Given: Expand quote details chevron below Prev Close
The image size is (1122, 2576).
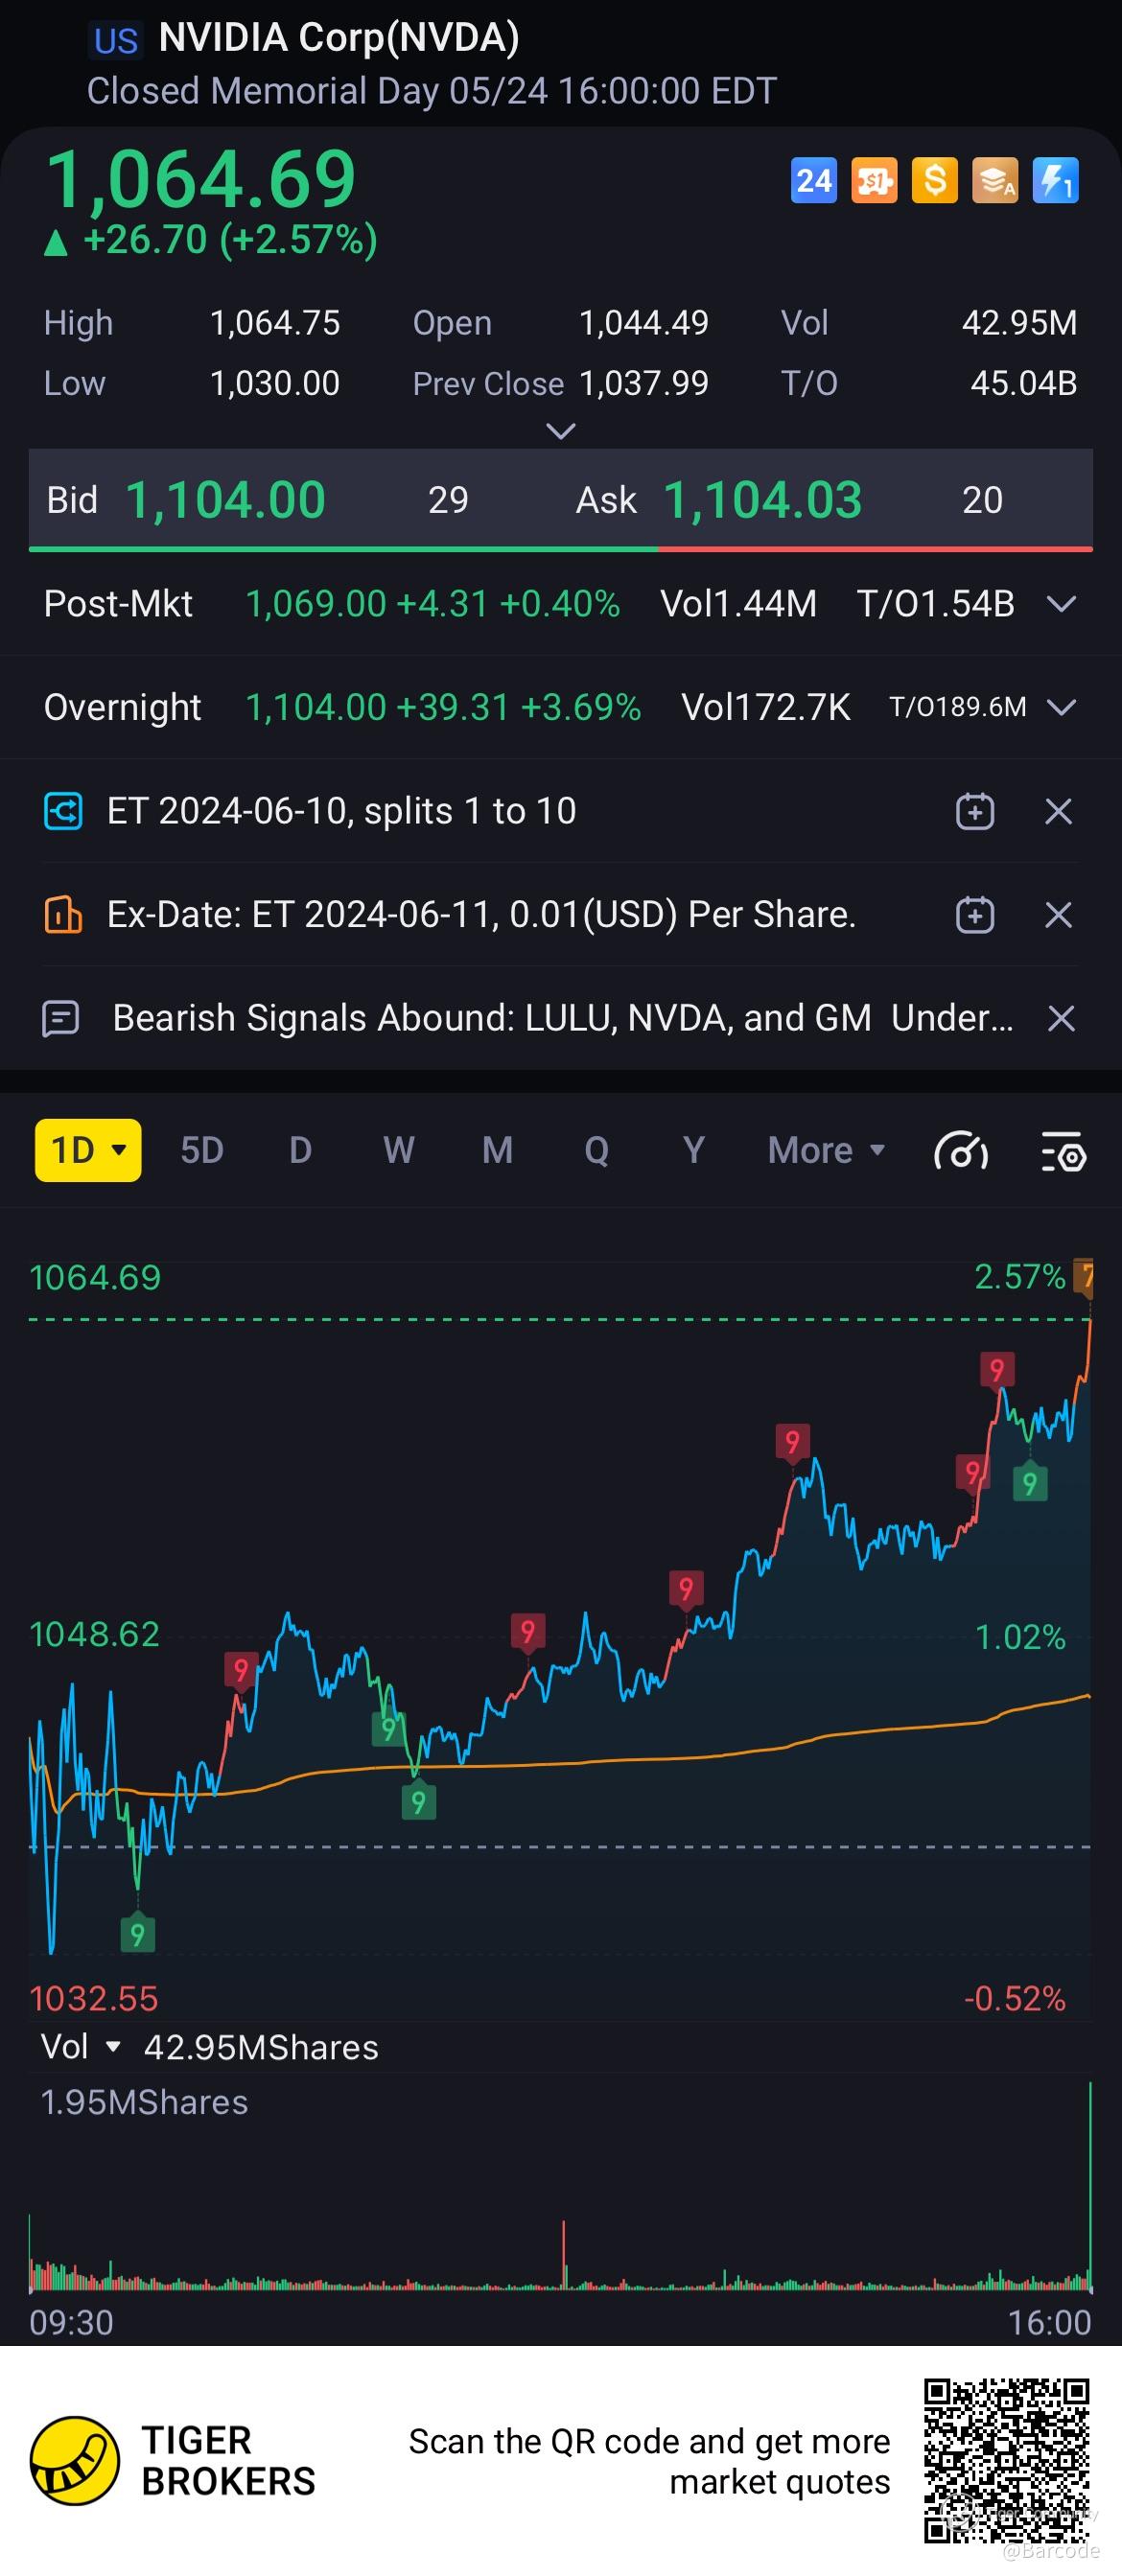Looking at the screenshot, I should [561, 431].
